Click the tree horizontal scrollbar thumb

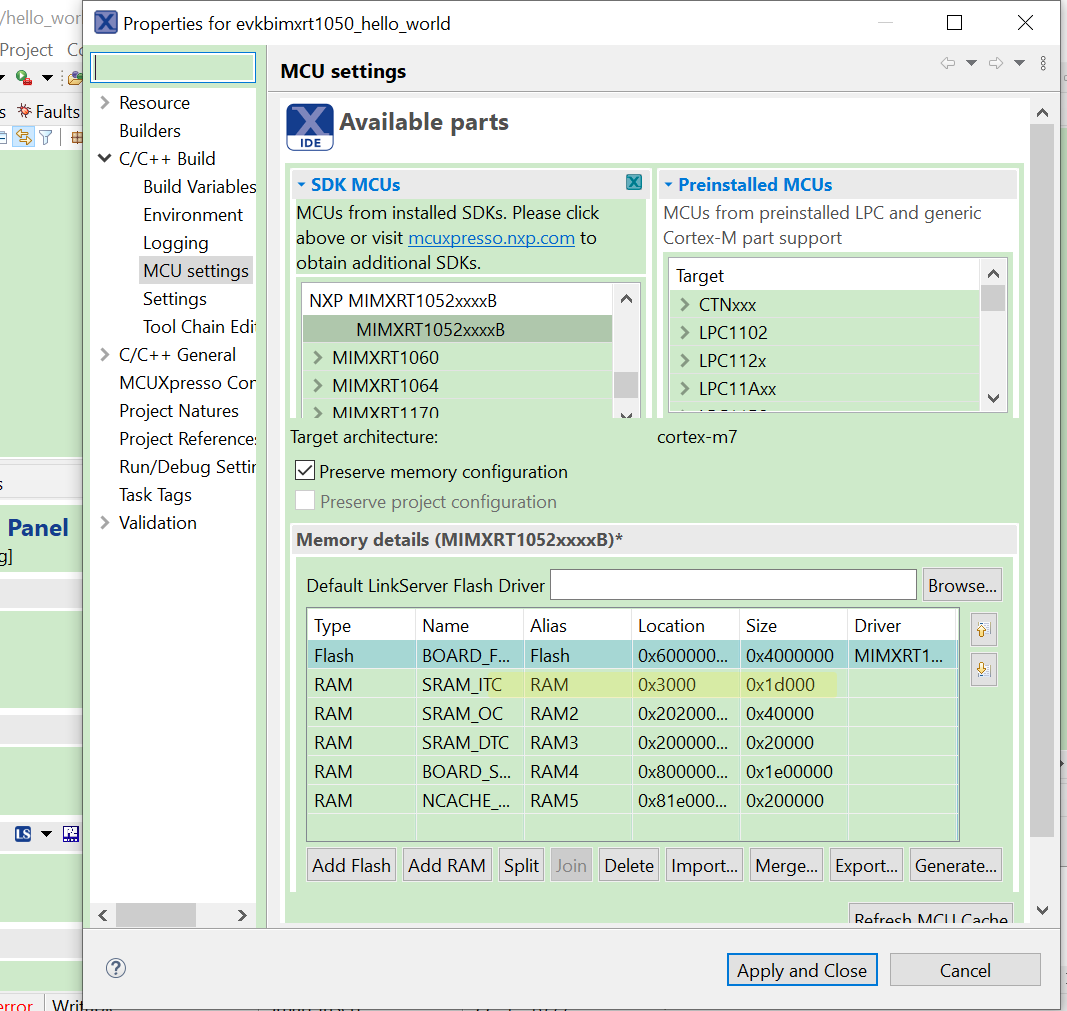click(x=156, y=915)
